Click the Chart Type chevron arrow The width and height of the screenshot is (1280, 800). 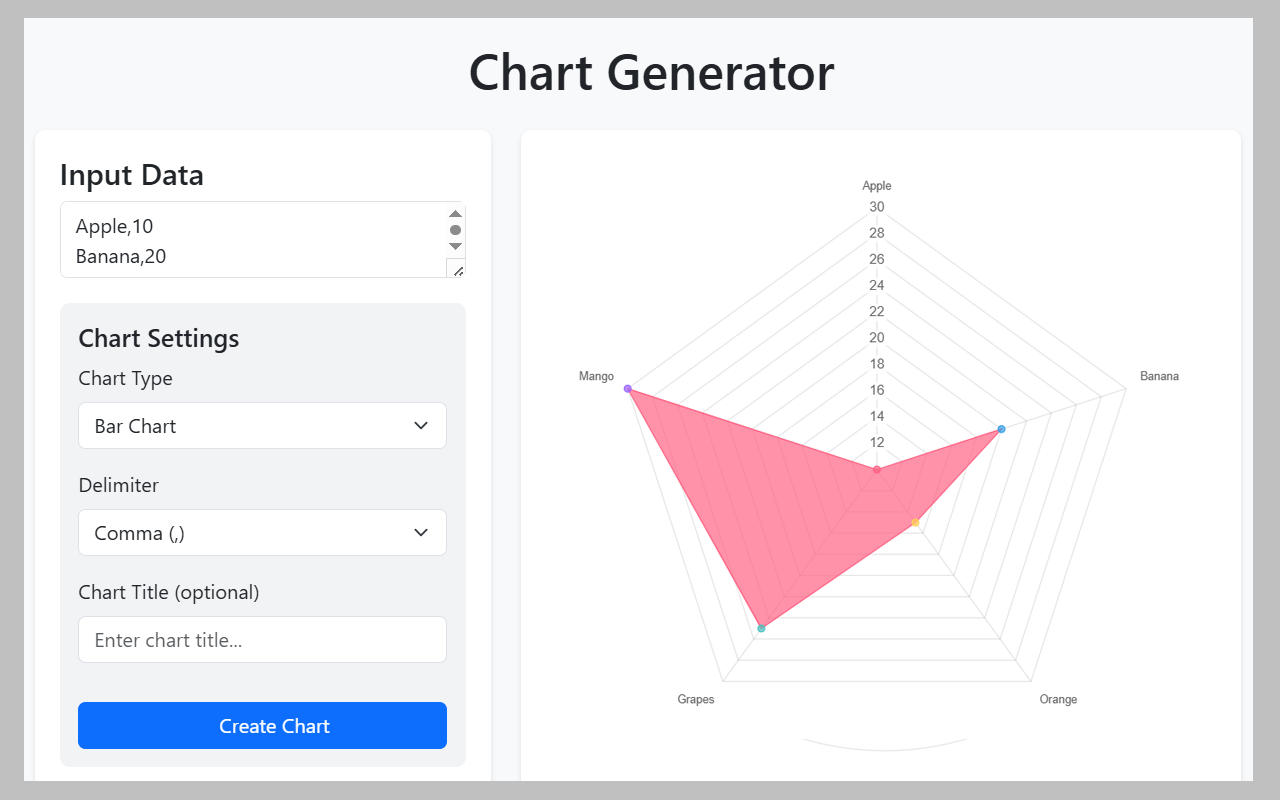[421, 426]
